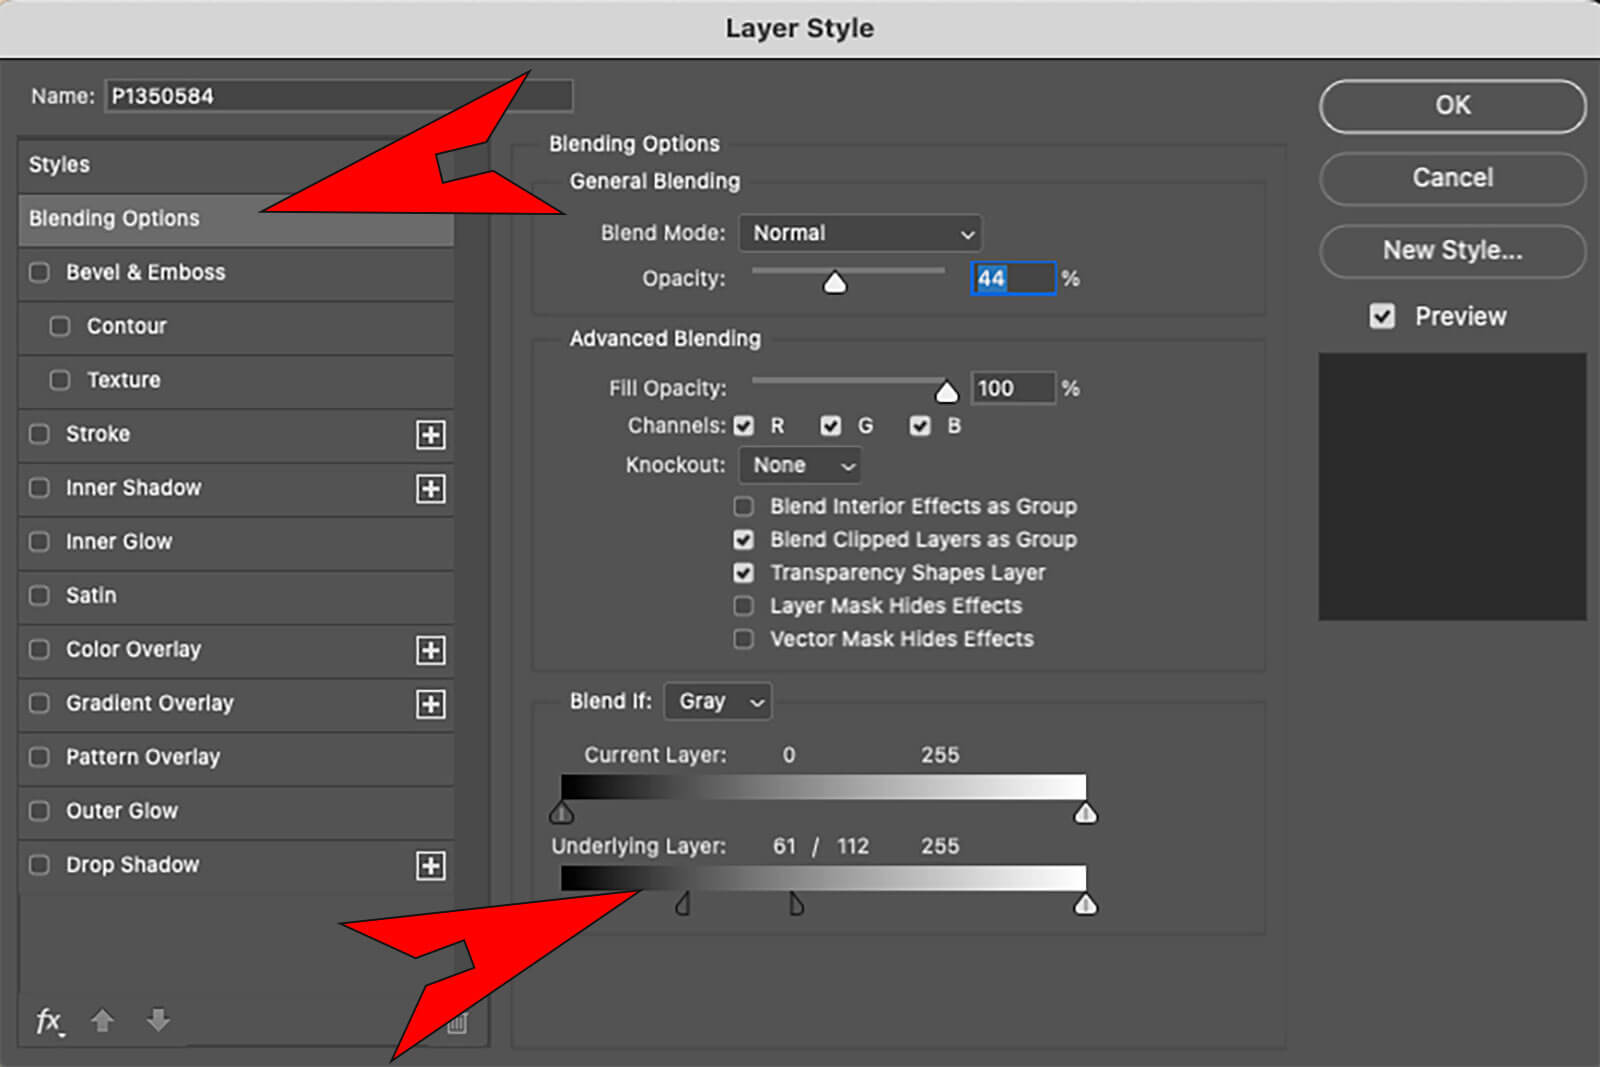Enable the Drop Shadow checkbox
The height and width of the screenshot is (1067, 1600).
point(40,865)
